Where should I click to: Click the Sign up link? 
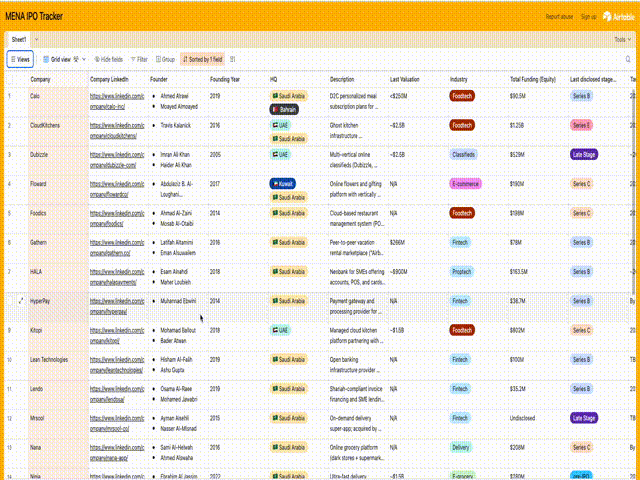(589, 17)
